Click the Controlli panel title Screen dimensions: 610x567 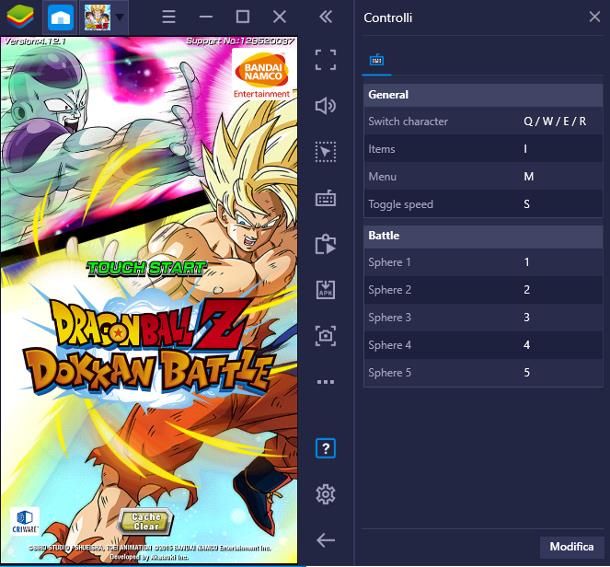388,18
